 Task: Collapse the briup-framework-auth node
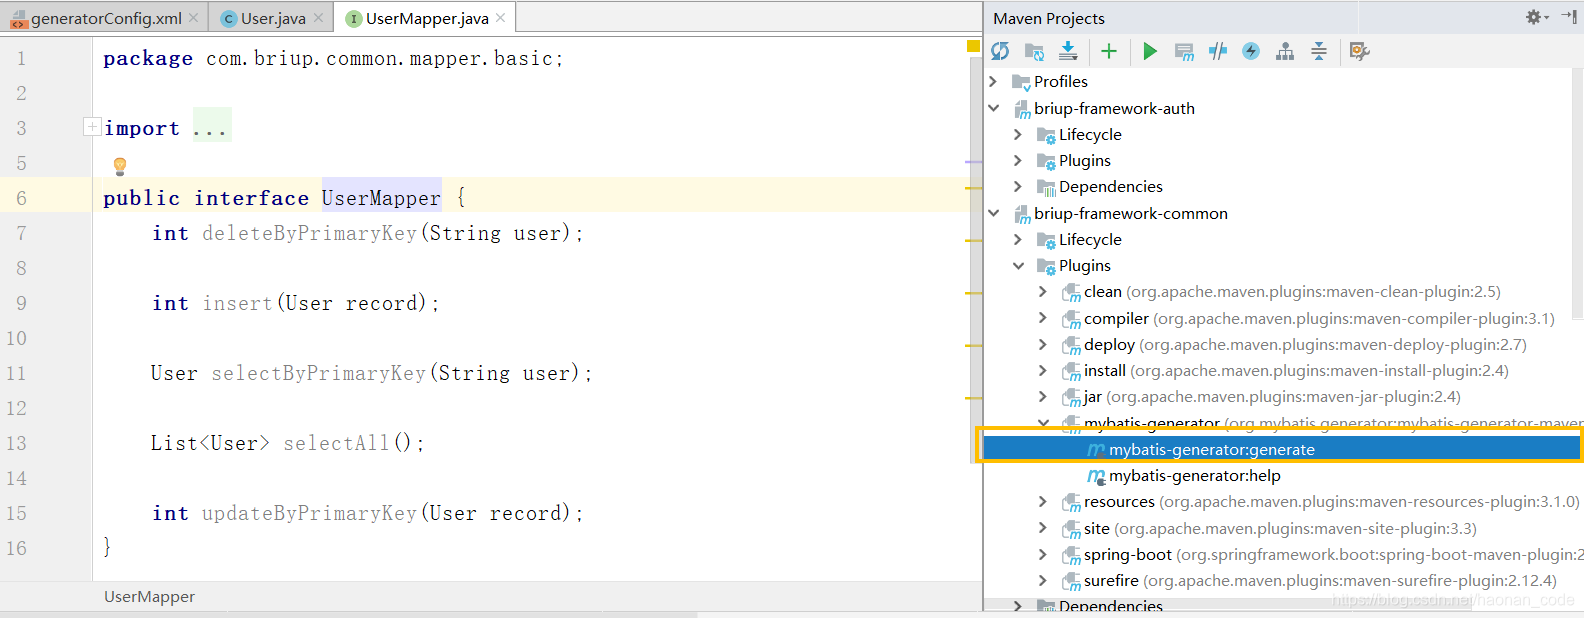point(993,108)
